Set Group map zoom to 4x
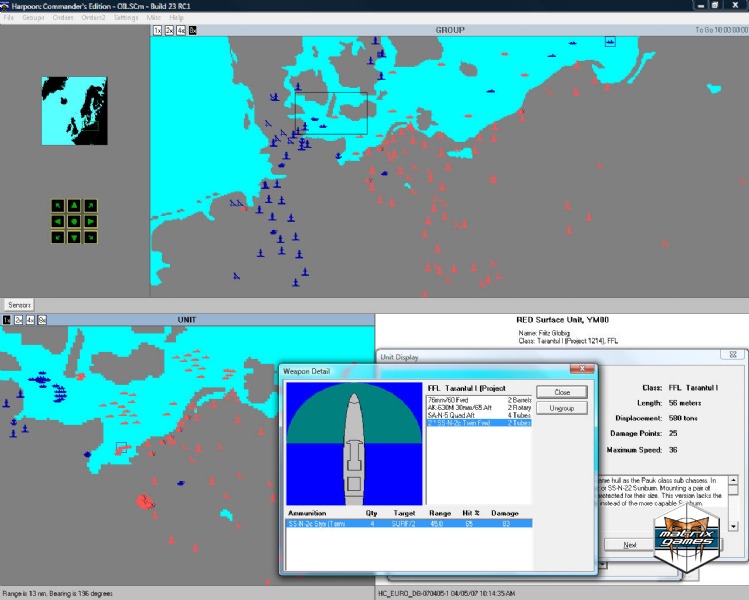749x600 pixels. [181, 30]
